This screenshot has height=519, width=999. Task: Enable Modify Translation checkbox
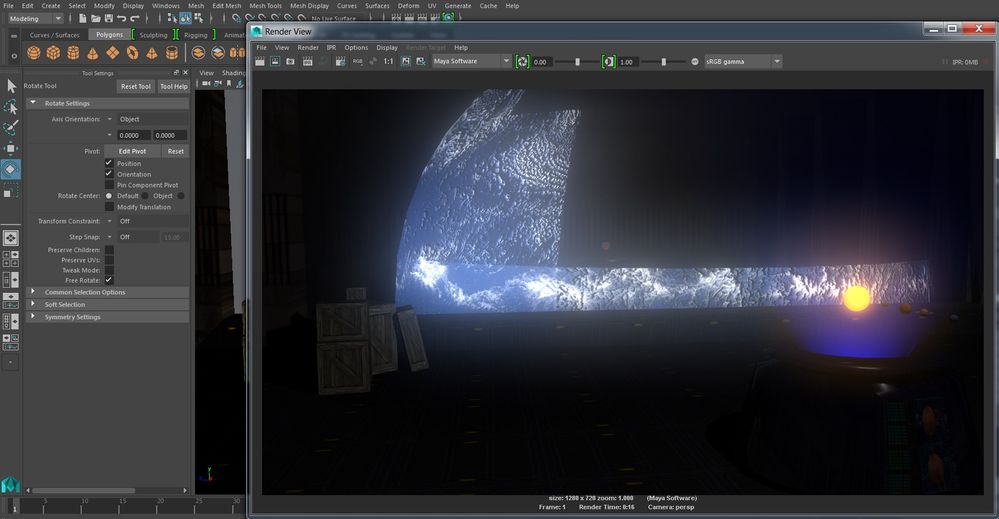[x=109, y=206]
